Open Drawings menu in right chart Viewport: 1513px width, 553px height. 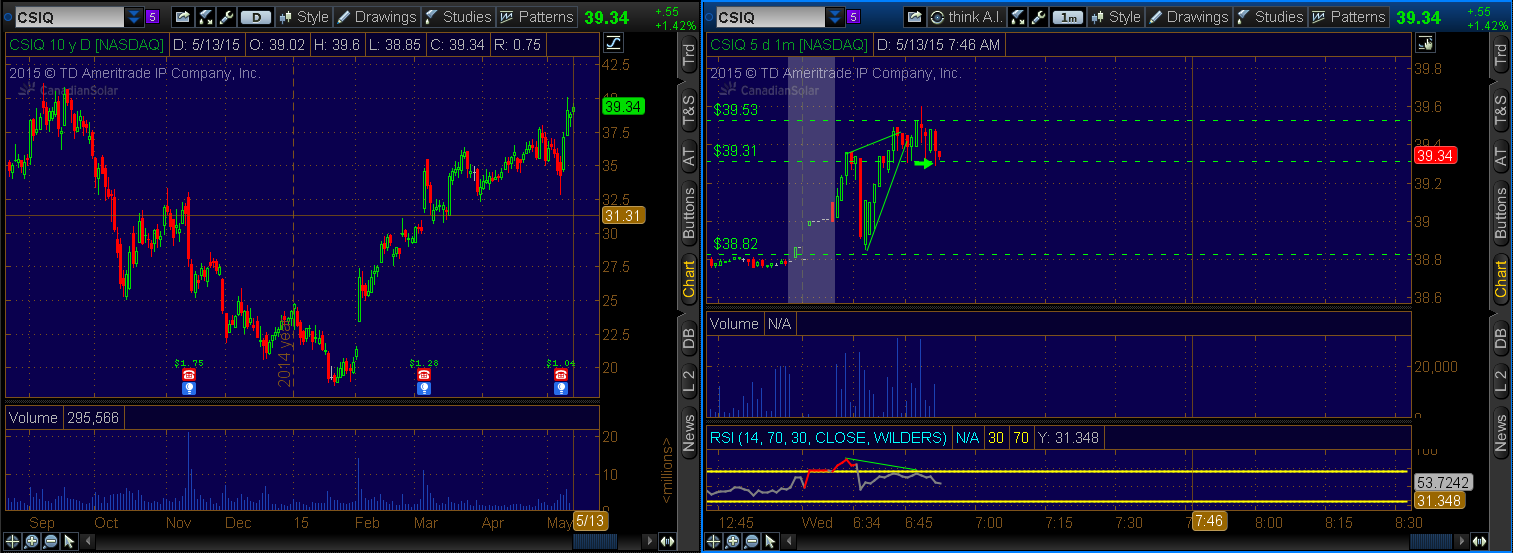tap(1188, 17)
